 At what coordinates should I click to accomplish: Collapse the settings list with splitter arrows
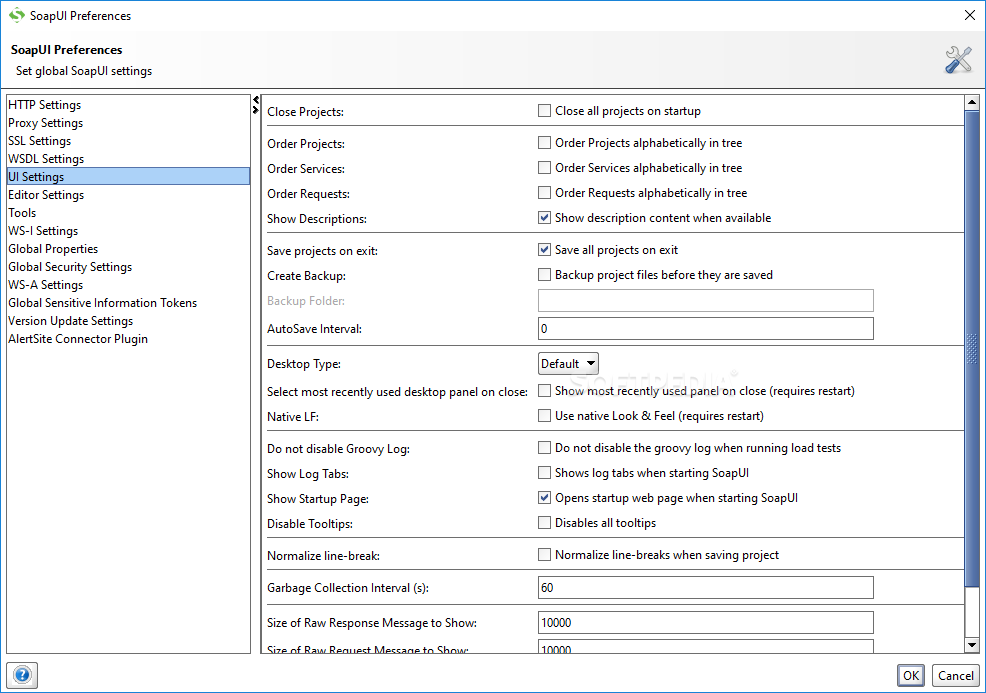click(255, 105)
